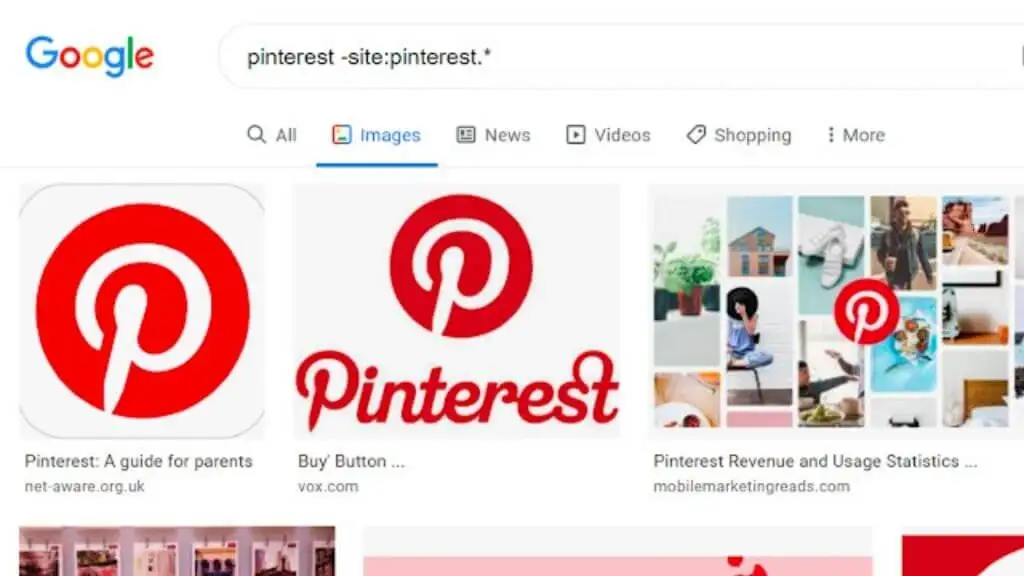The width and height of the screenshot is (1024, 576).
Task: Click the magnifier icon beside All
Action: tap(256, 135)
